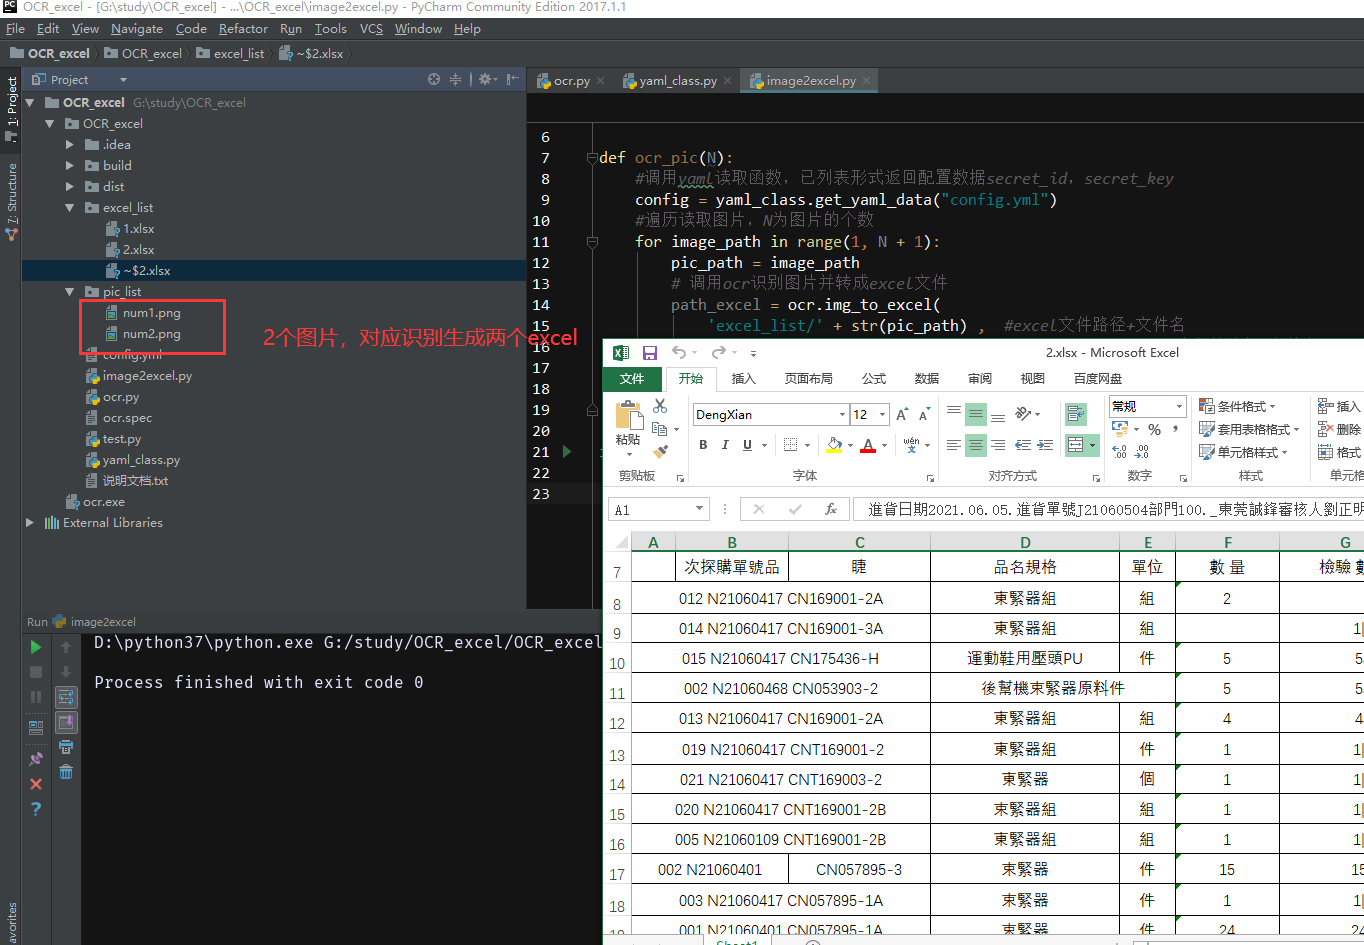This screenshot has height=945, width=1364.
Task: Collapse the excel_list folder
Action: 70,208
